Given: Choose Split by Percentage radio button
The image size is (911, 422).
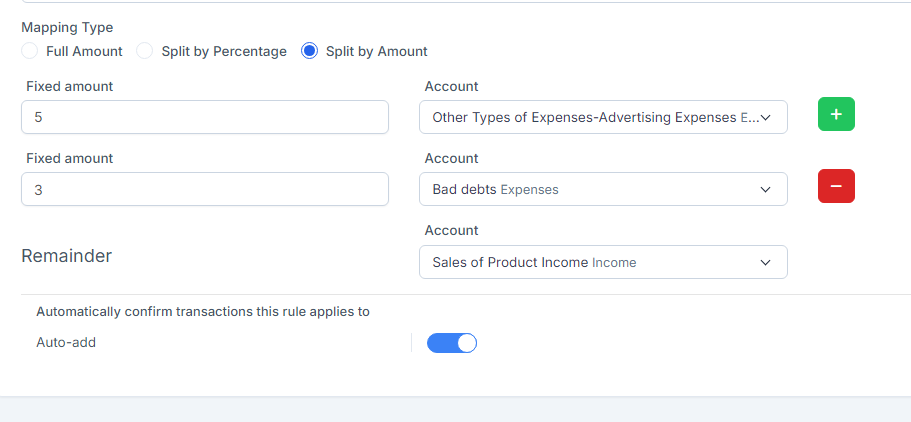Looking at the screenshot, I should pyautogui.click(x=145, y=51).
